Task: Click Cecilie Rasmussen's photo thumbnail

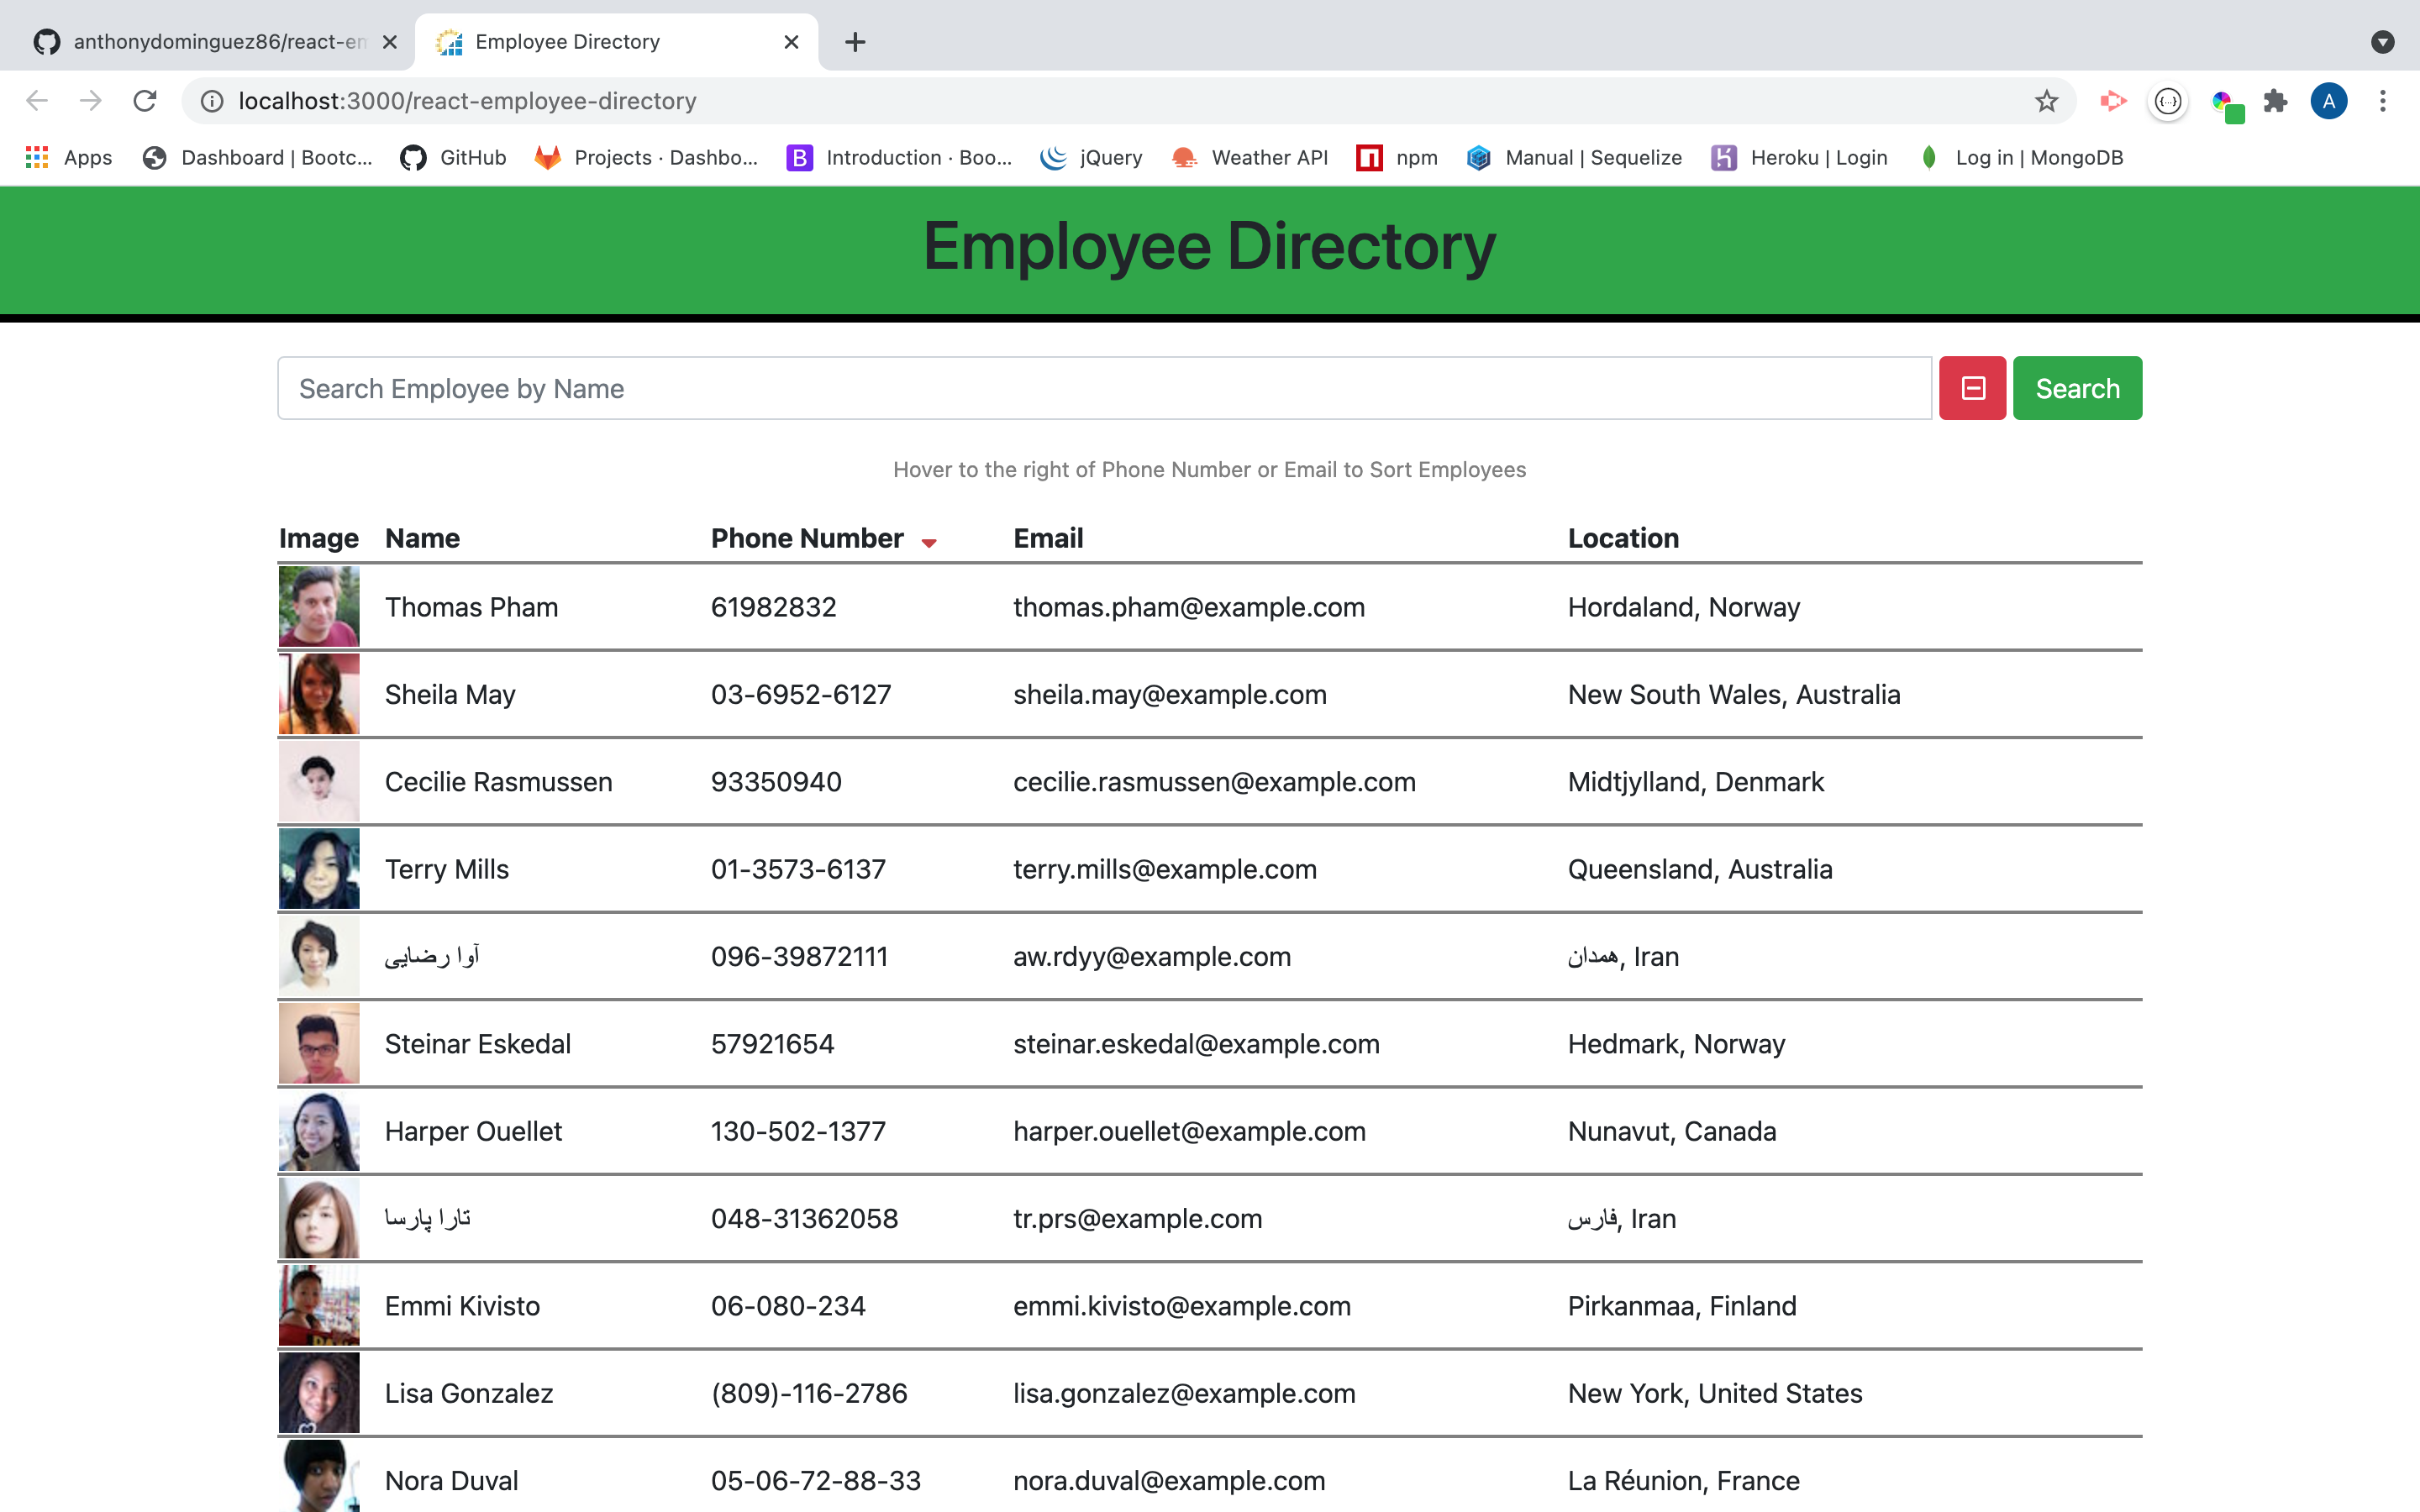Action: click(319, 781)
